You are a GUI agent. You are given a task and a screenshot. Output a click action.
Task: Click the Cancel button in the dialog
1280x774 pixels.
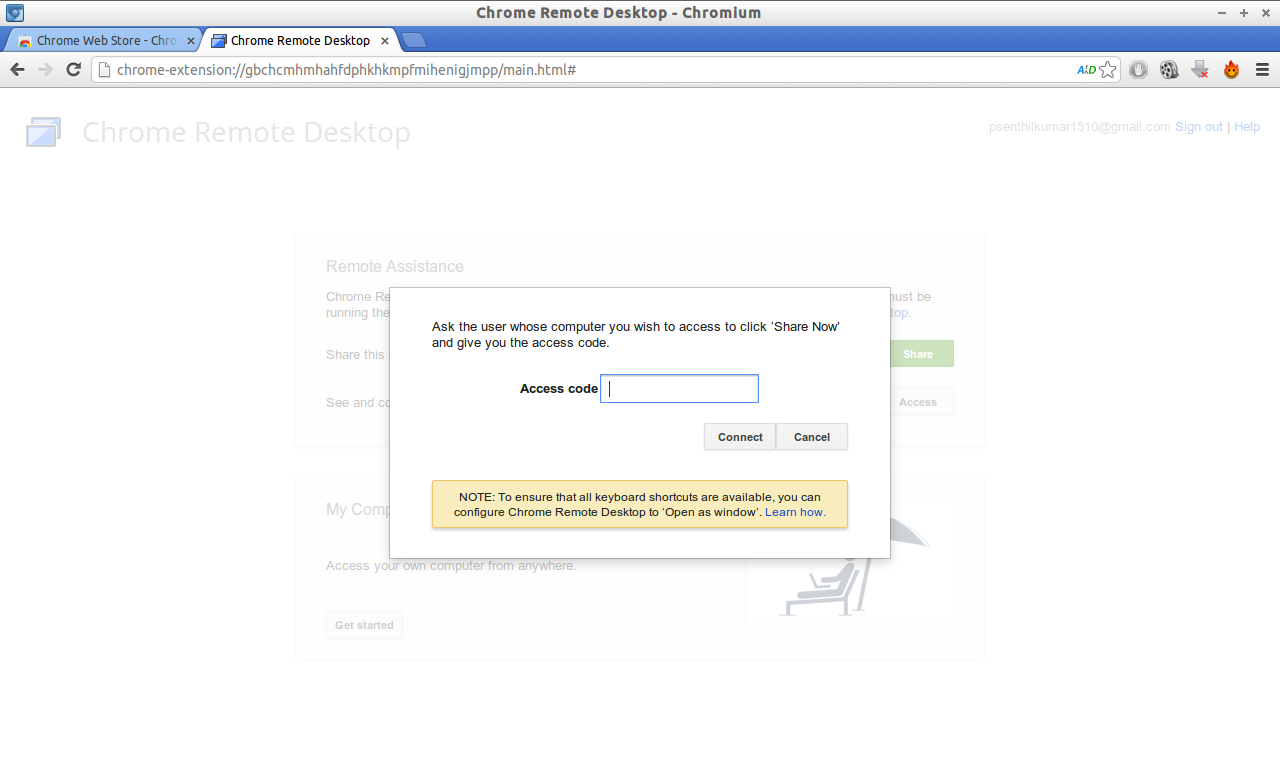[812, 437]
